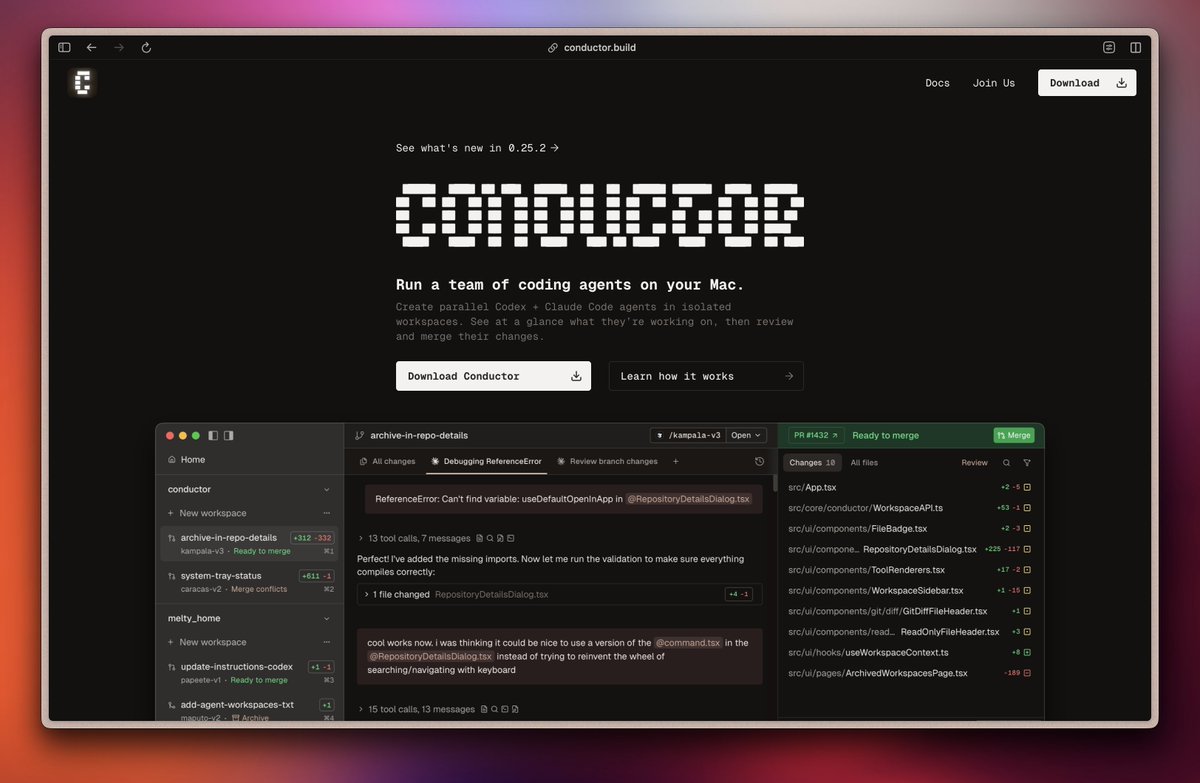Click the Review button
1200x783 pixels.
point(974,463)
